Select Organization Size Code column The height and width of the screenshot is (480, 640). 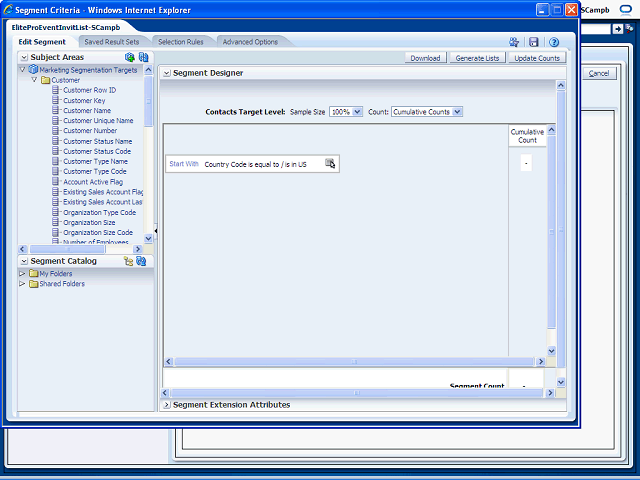98,232
